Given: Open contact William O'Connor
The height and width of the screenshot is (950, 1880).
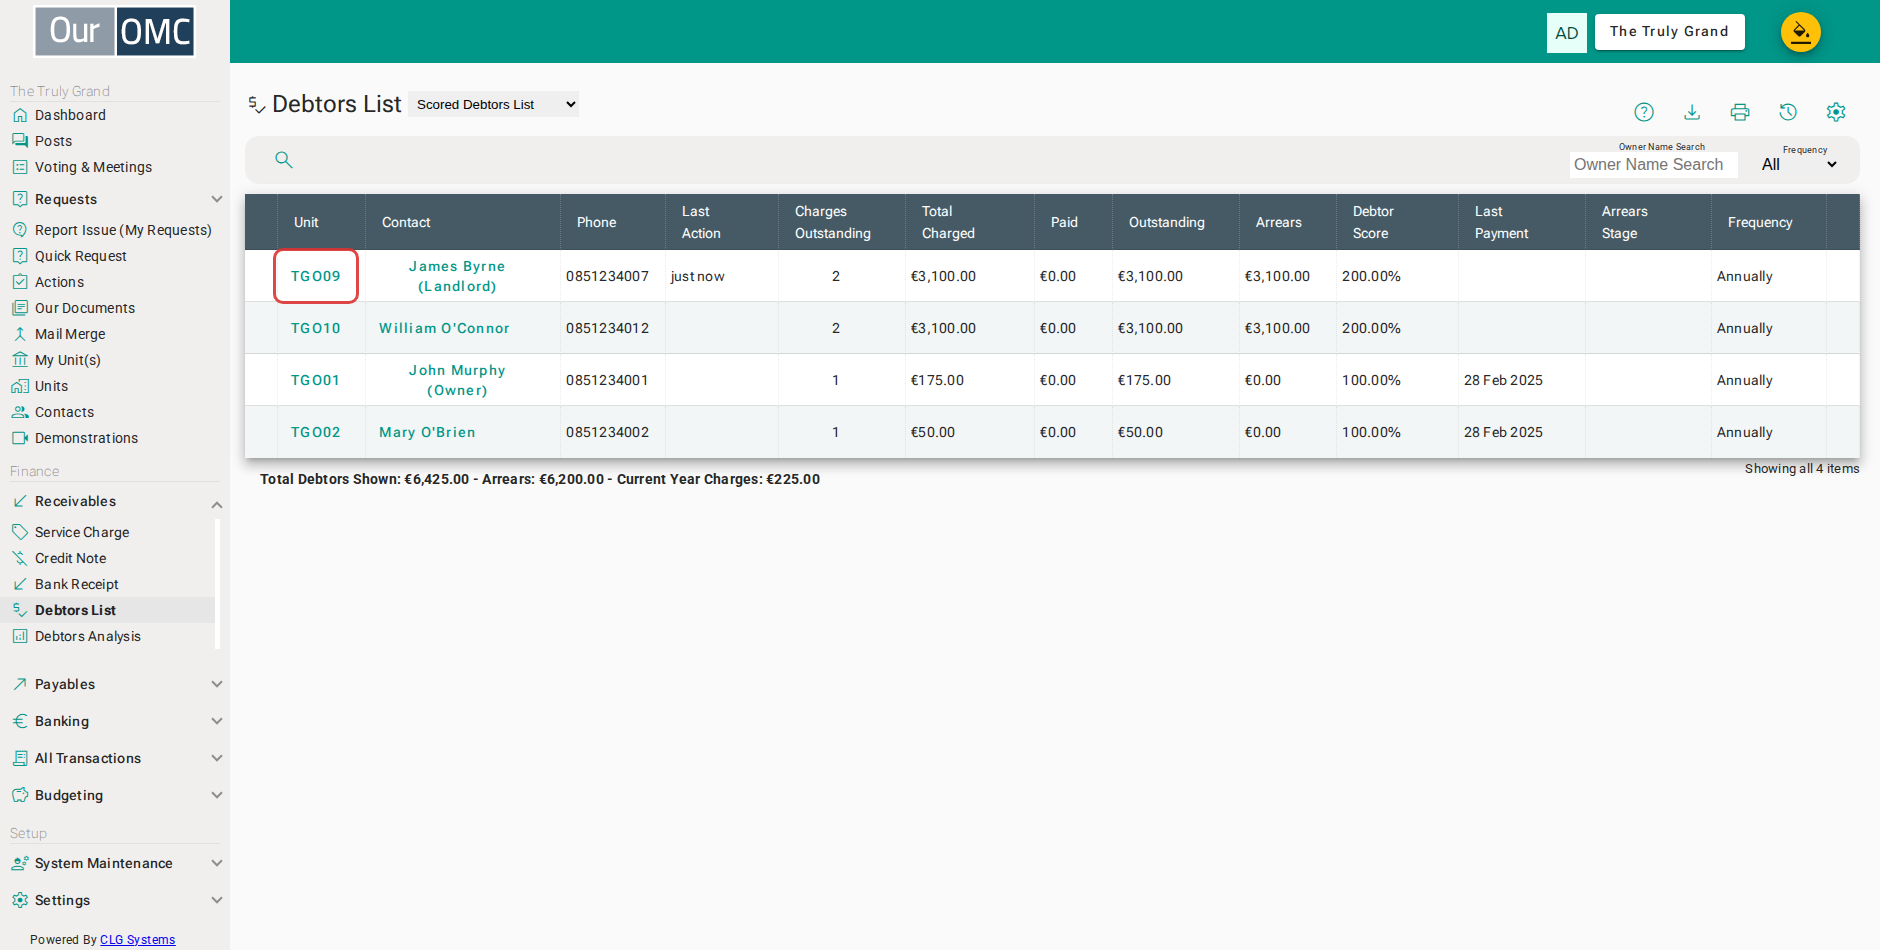Looking at the screenshot, I should pos(444,328).
